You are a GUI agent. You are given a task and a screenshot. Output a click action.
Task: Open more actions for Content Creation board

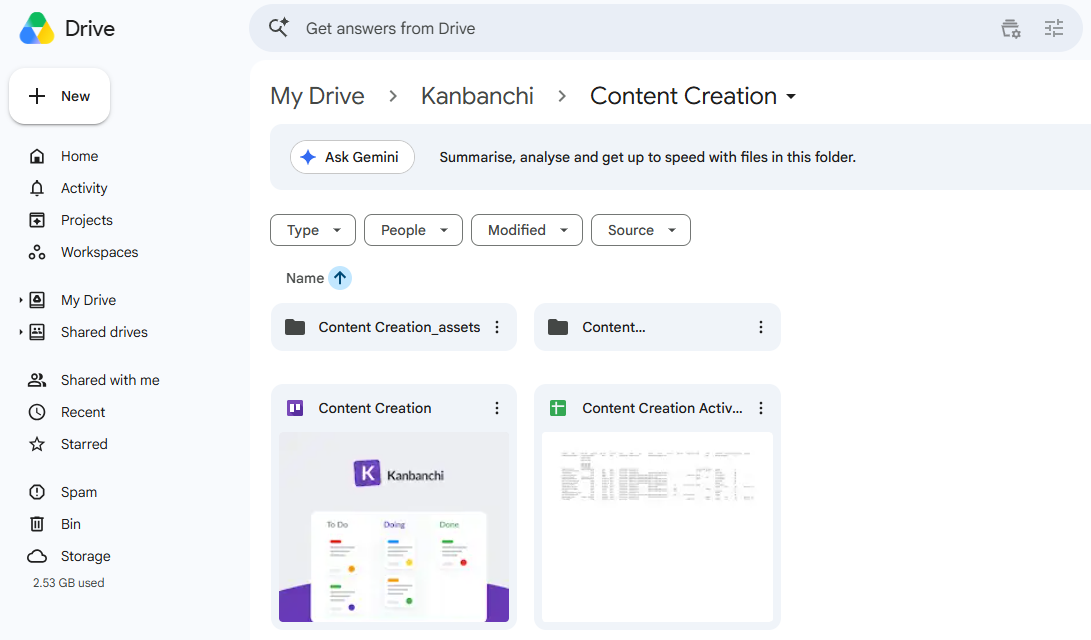(497, 408)
